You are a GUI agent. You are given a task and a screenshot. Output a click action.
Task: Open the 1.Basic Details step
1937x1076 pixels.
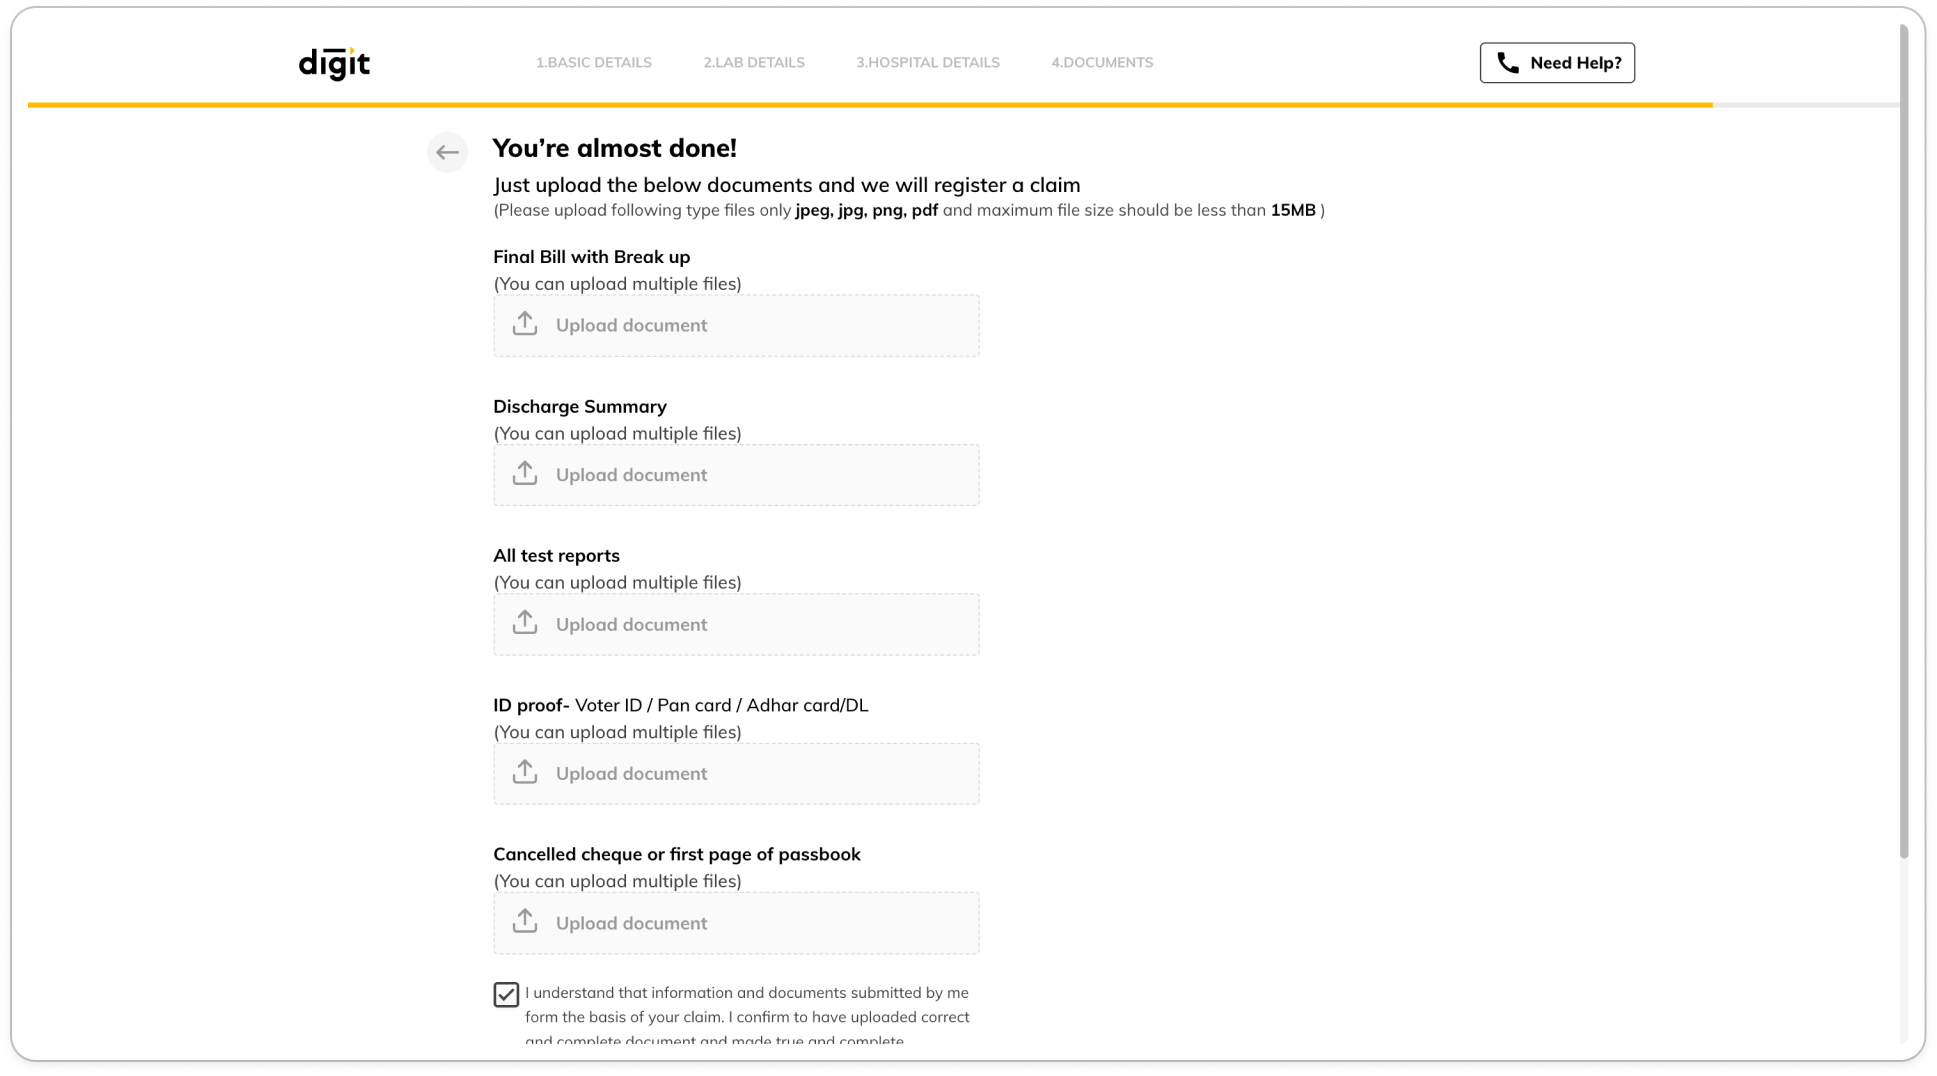coord(594,62)
